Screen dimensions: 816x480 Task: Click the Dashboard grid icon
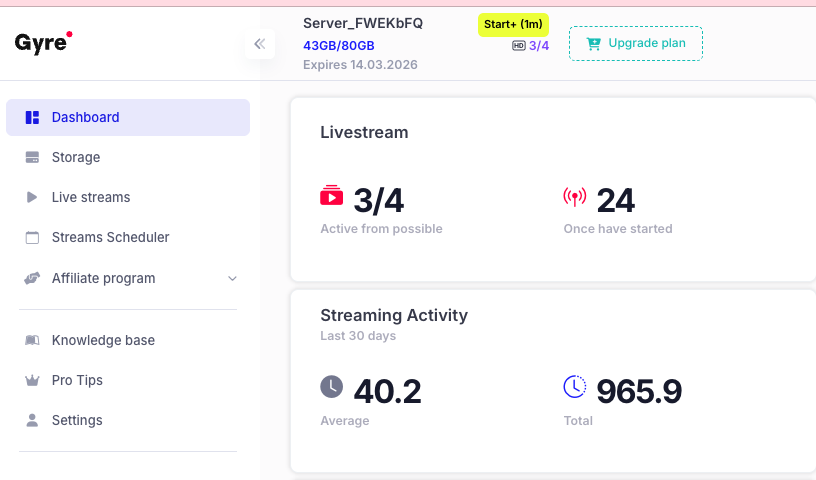[x=32, y=117]
